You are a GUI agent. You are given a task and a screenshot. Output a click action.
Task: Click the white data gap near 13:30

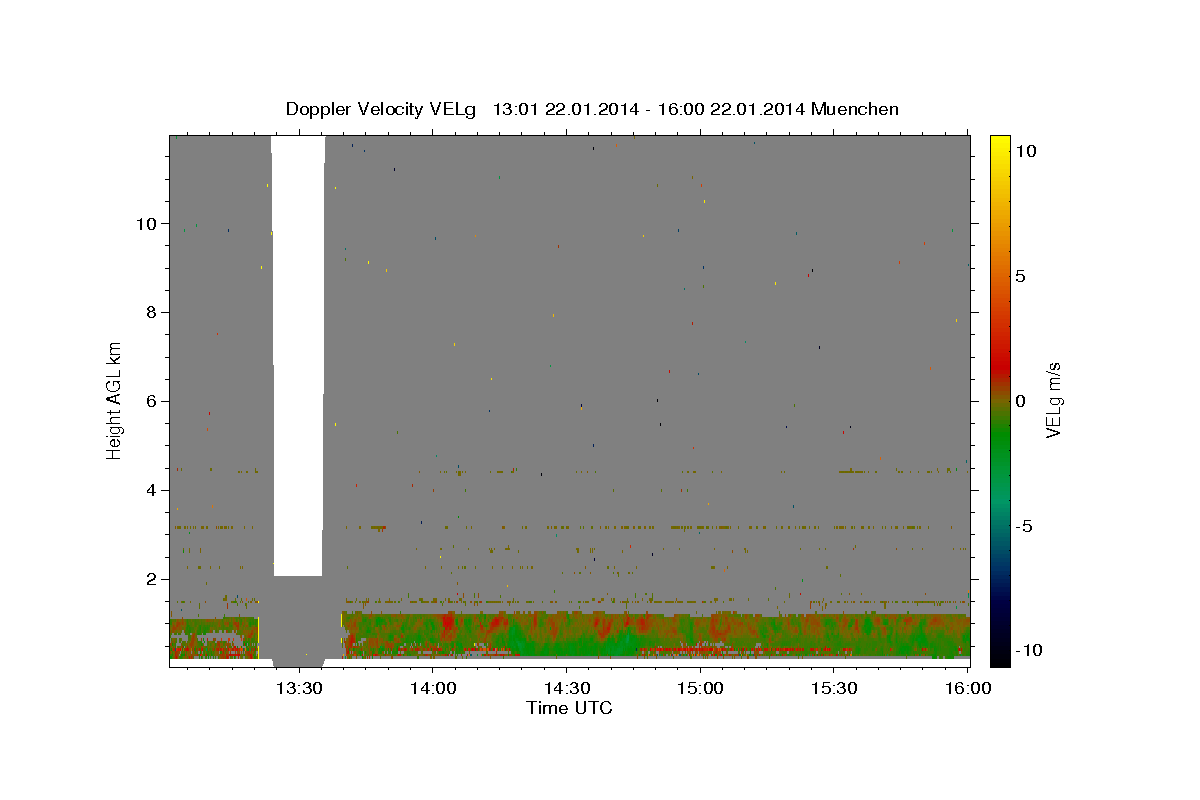coord(298,355)
